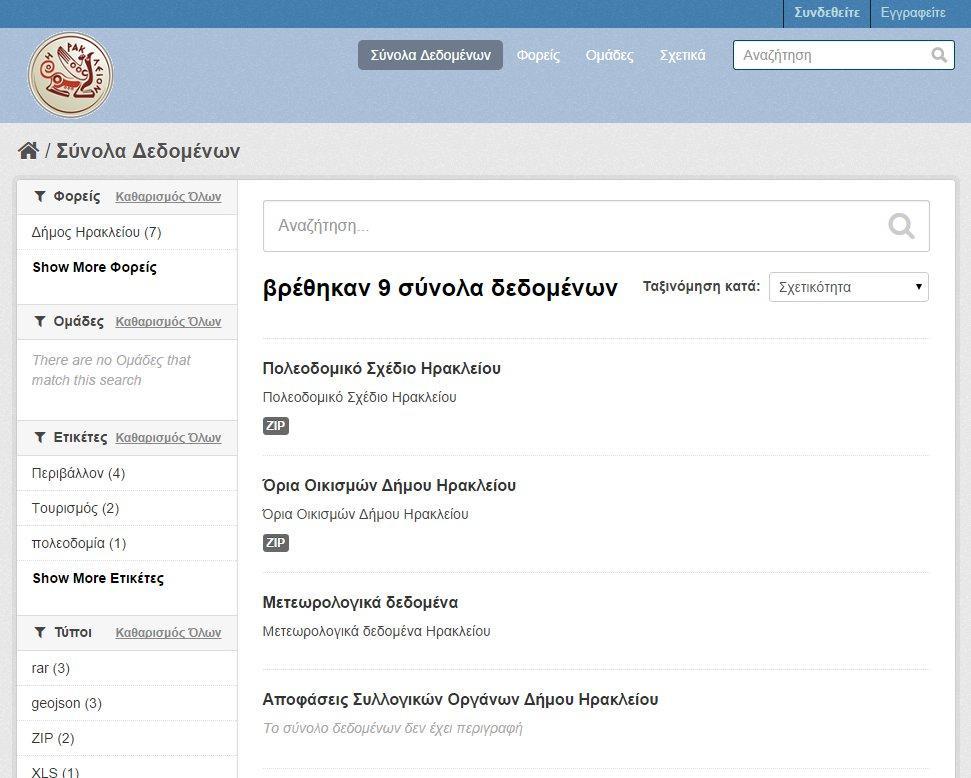Click ZIP badge under Όρια Οικισμών Δήμου Ηρακλείου
Screen dimensions: 971x778
point(276,543)
